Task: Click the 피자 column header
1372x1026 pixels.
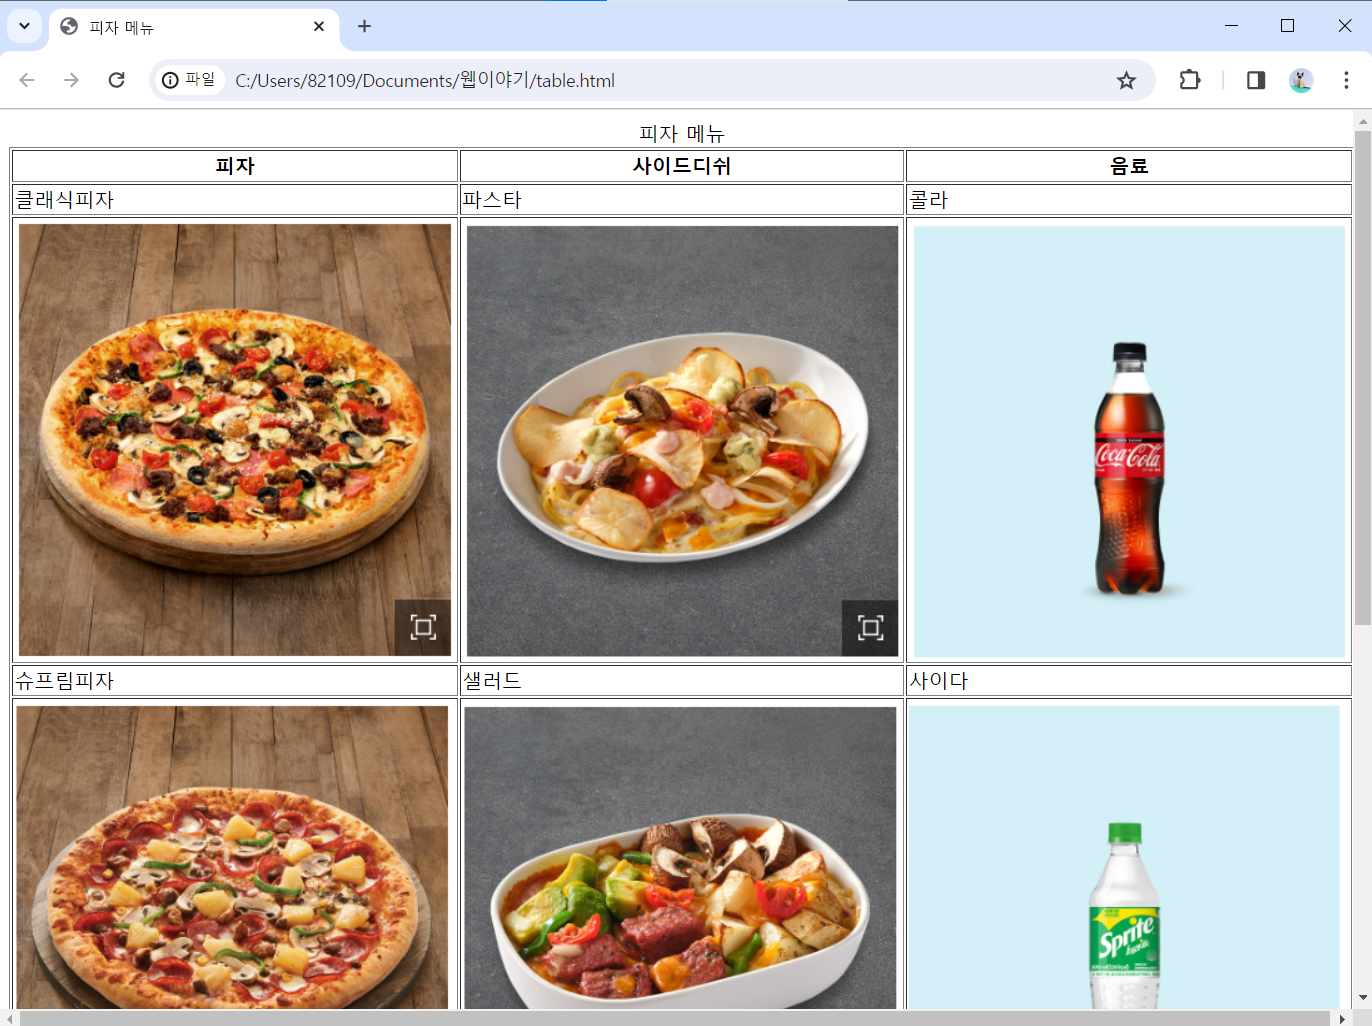Action: pos(235,166)
